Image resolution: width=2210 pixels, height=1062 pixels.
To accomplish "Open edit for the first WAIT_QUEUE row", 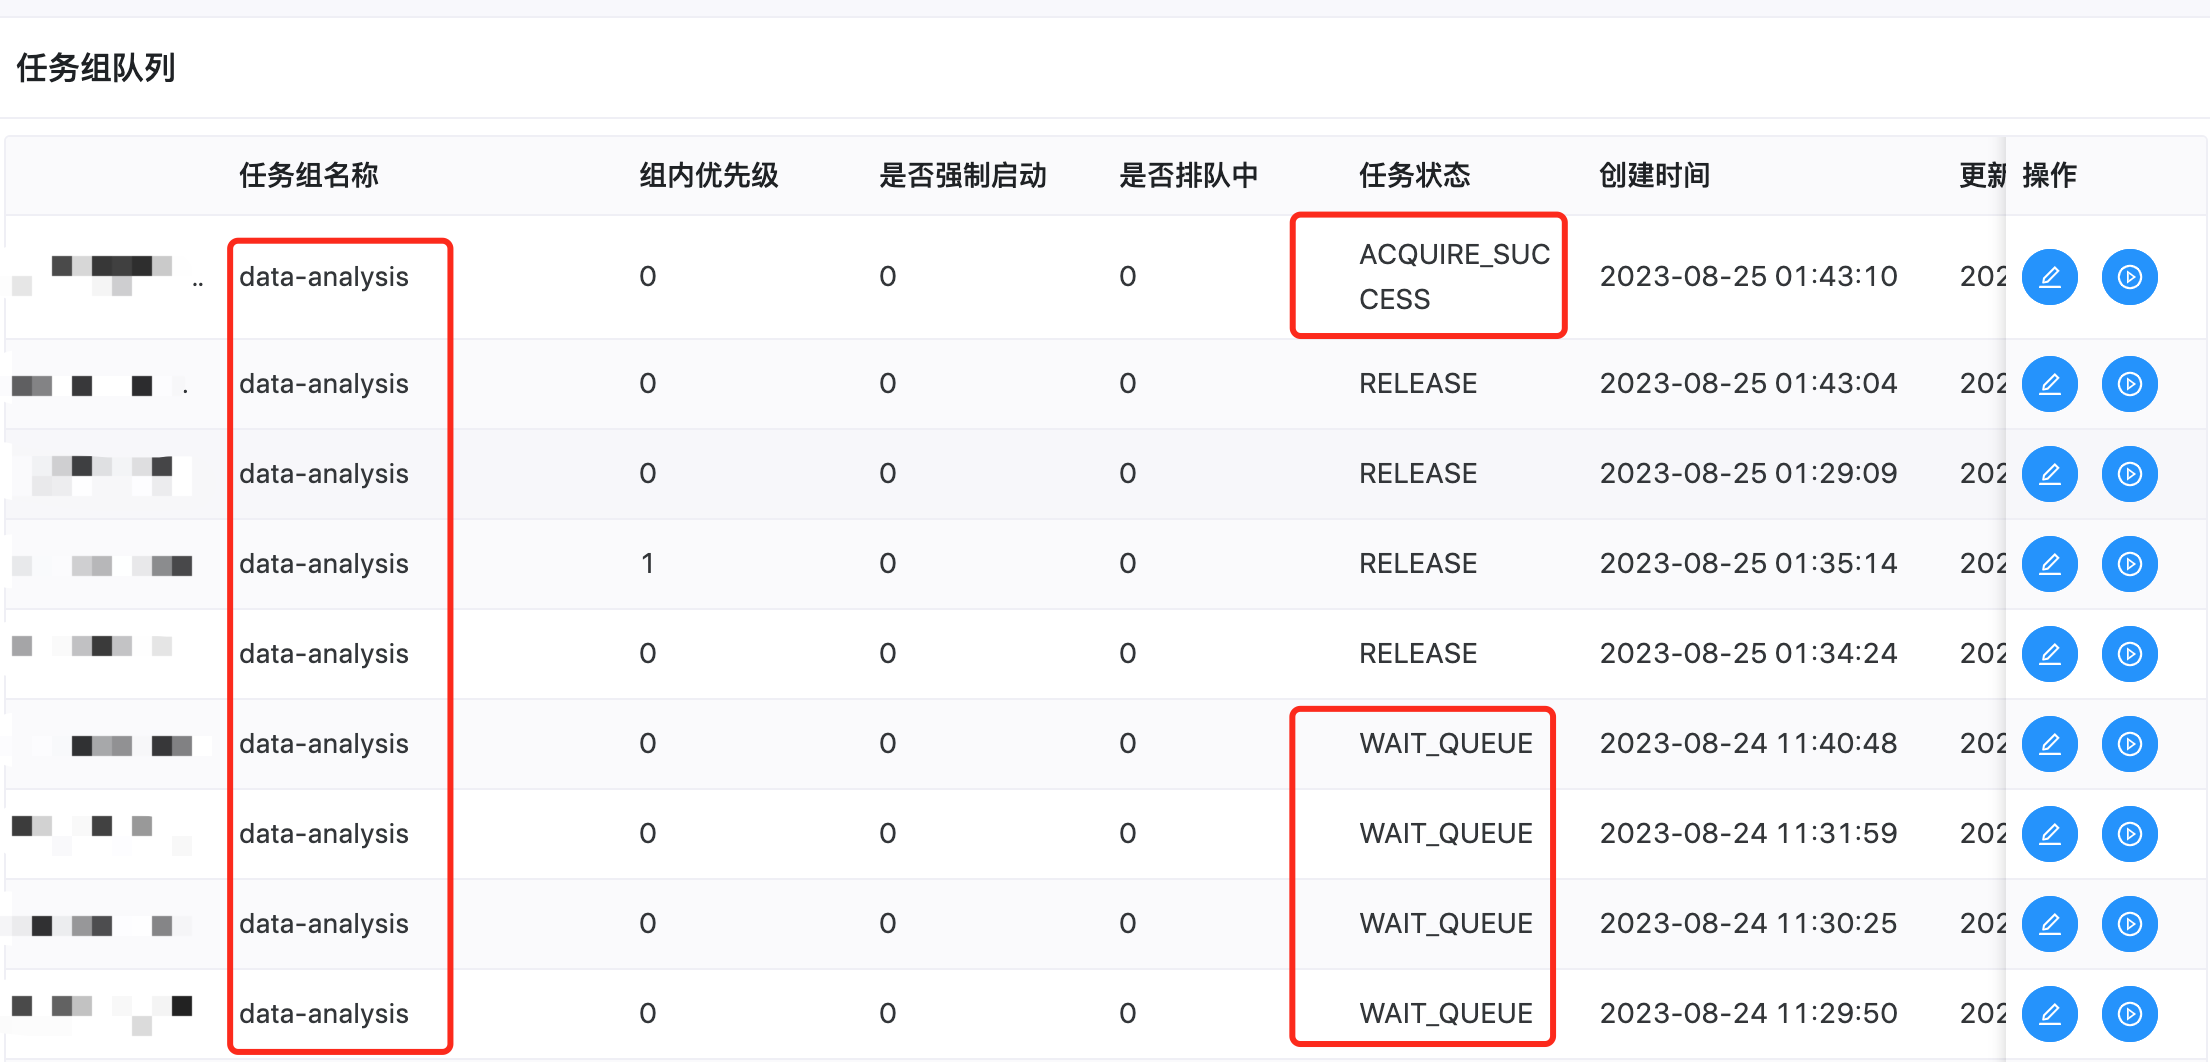I will (2050, 744).
